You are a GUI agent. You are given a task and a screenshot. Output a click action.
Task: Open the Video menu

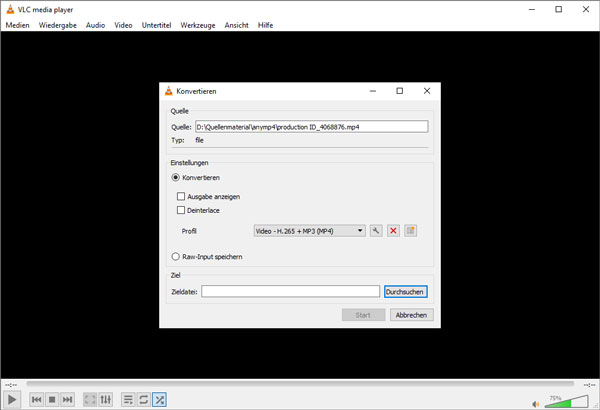tap(123, 25)
